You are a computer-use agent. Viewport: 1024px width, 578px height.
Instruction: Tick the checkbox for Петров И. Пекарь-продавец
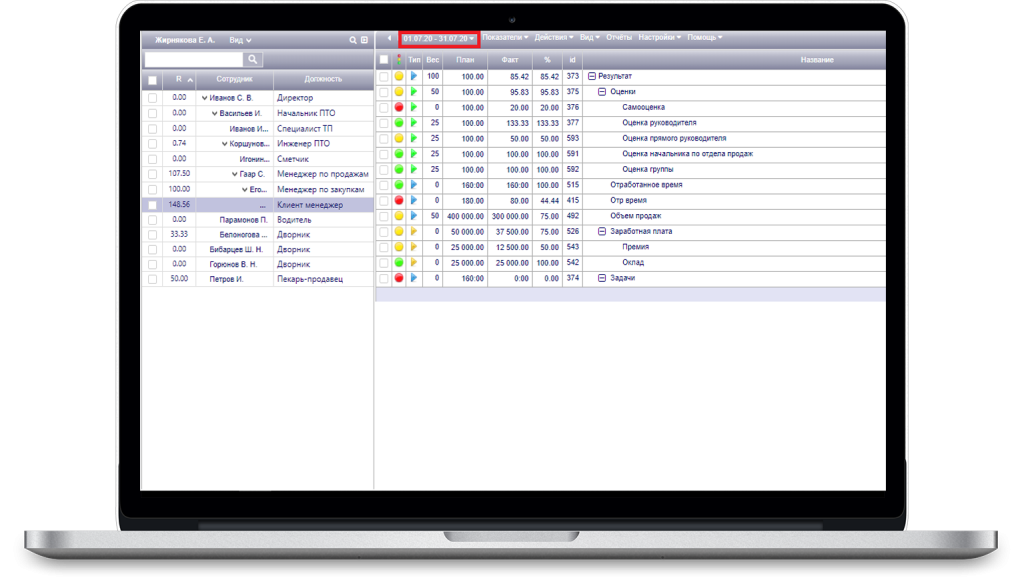pos(153,280)
